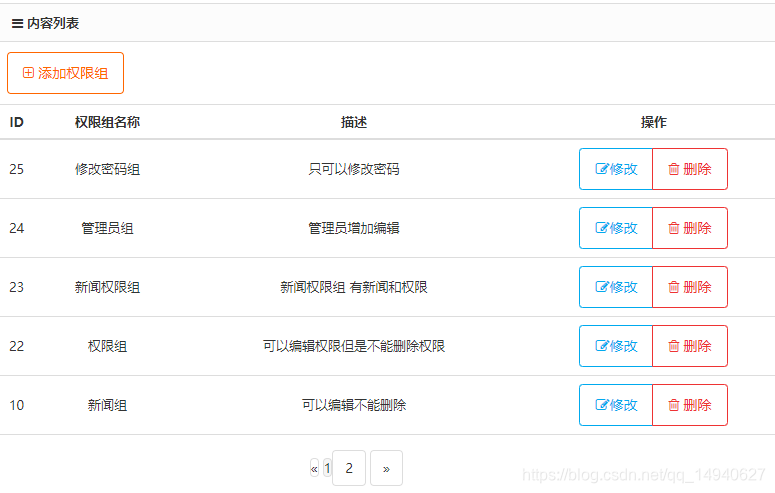Click the 权限组 name cell in row 22
This screenshot has width=775, height=493.
[x=107, y=346]
